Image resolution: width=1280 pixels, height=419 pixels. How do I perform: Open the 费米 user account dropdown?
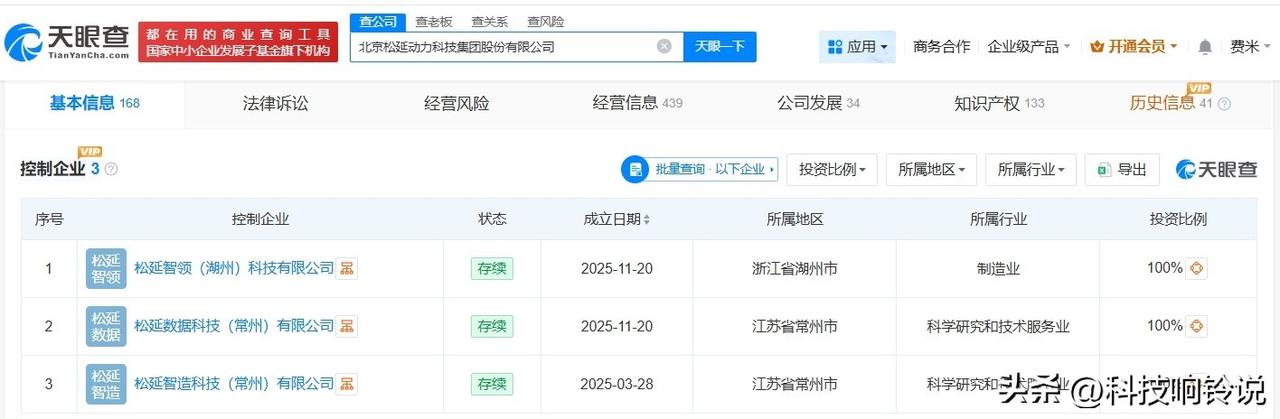click(x=1251, y=46)
